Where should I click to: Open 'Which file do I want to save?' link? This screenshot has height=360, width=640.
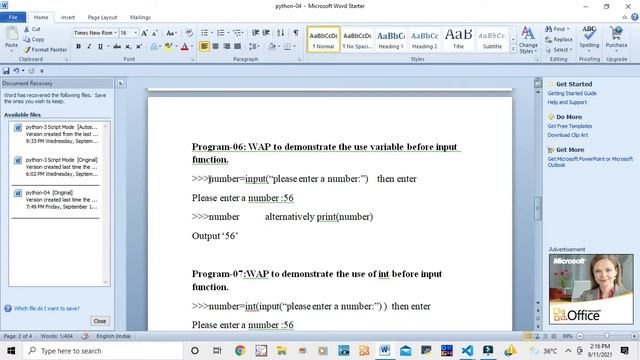47,309
